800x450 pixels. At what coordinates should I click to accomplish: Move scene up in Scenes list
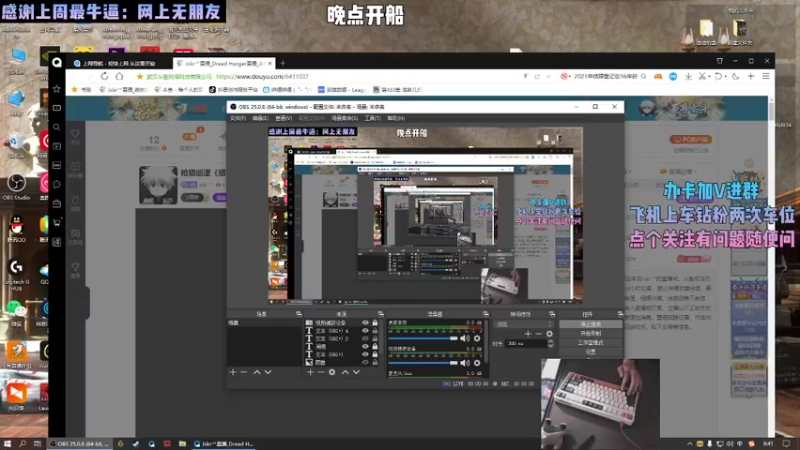(x=257, y=372)
